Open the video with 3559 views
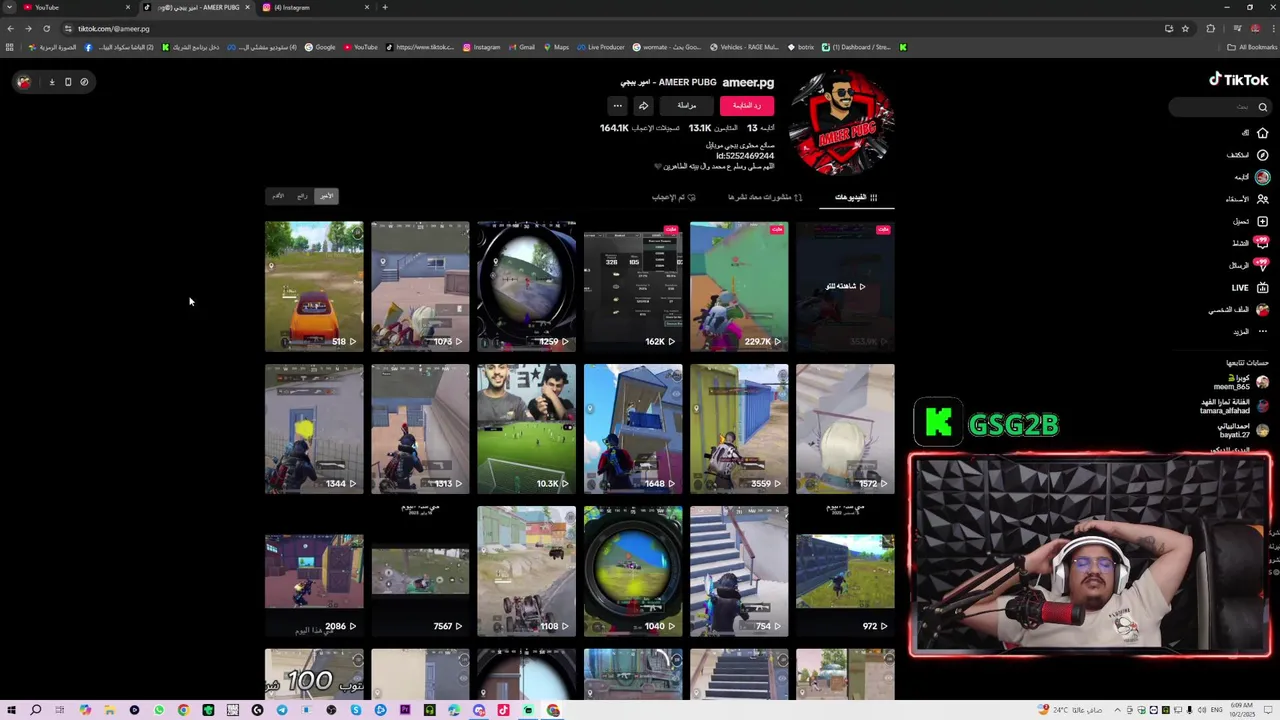 pyautogui.click(x=739, y=429)
